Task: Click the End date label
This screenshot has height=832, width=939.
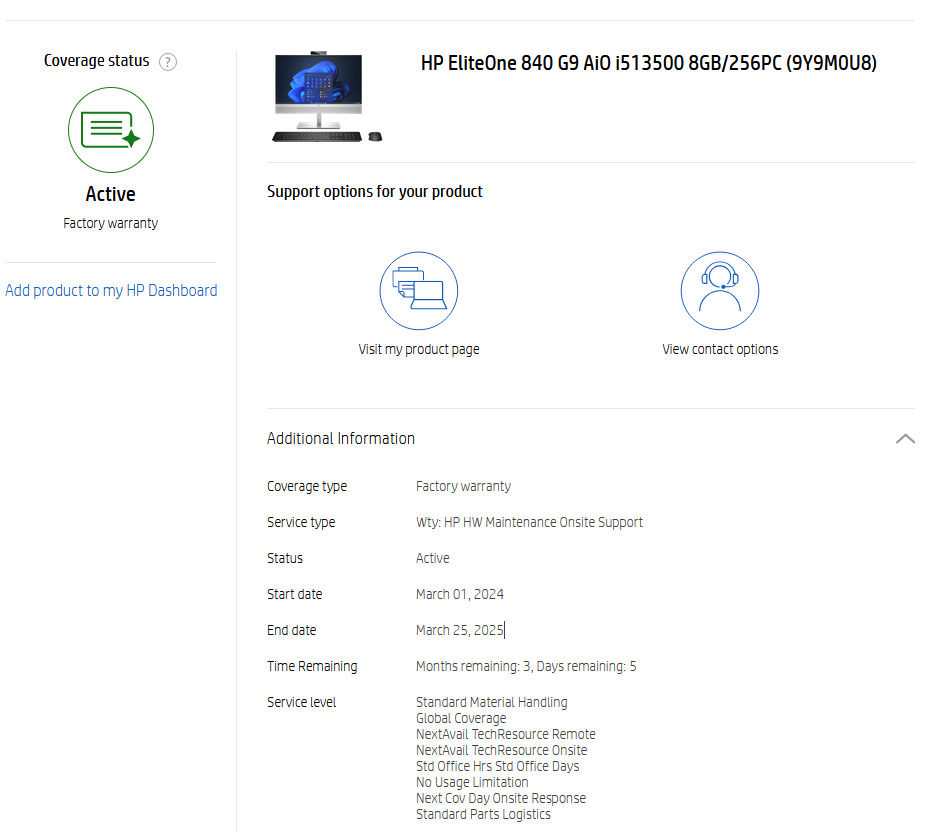Action: 291,630
